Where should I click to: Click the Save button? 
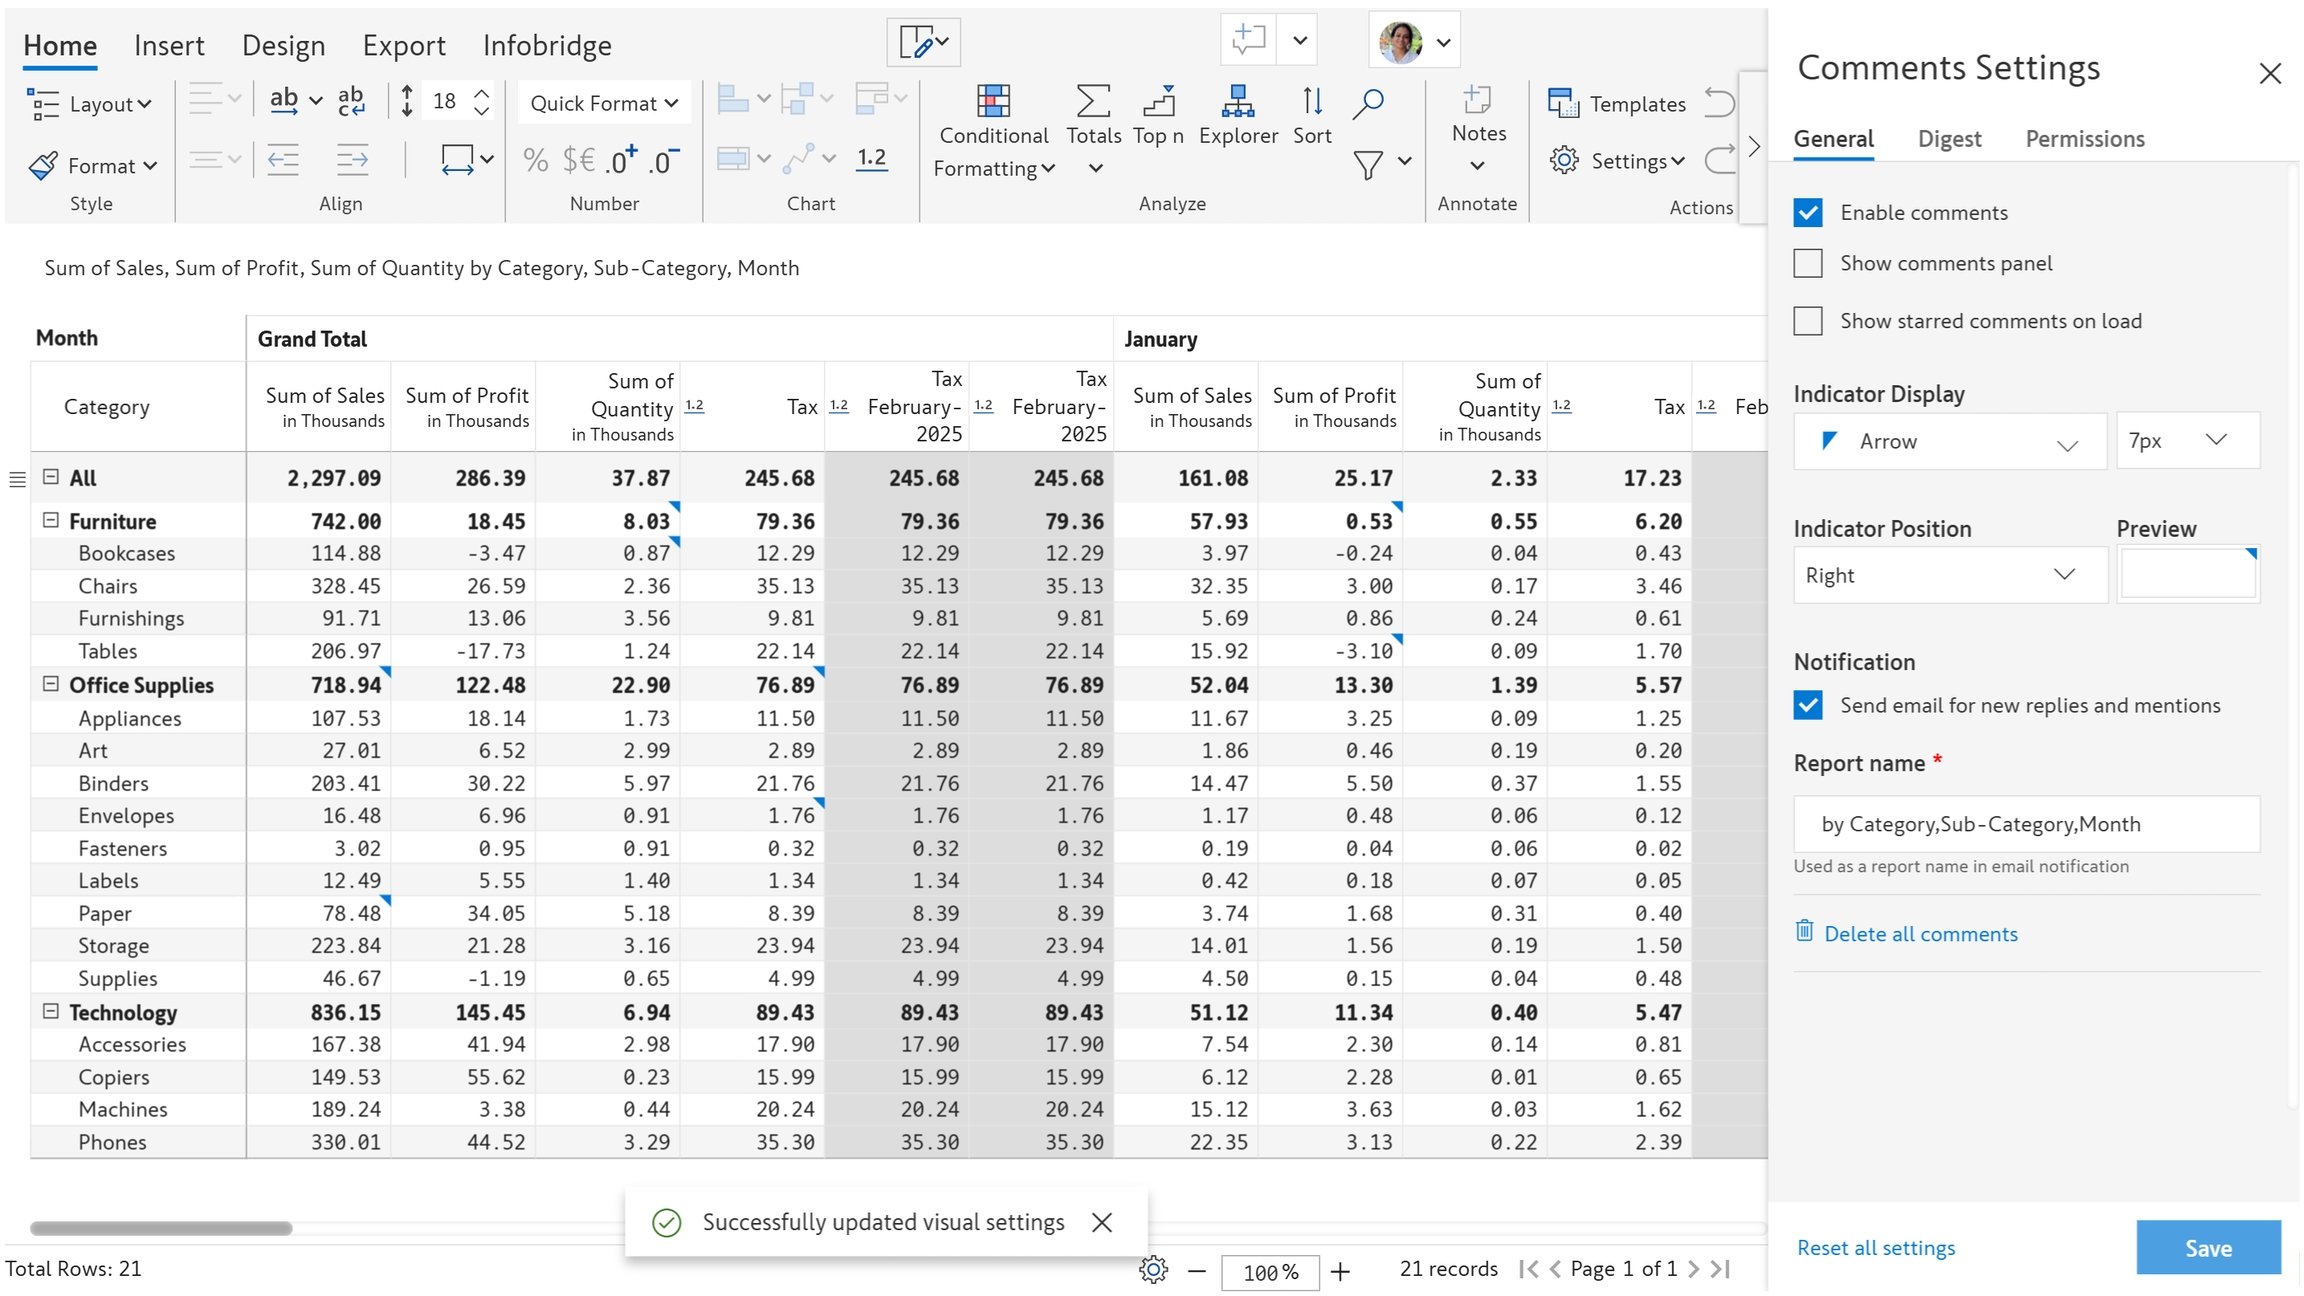click(x=2208, y=1247)
